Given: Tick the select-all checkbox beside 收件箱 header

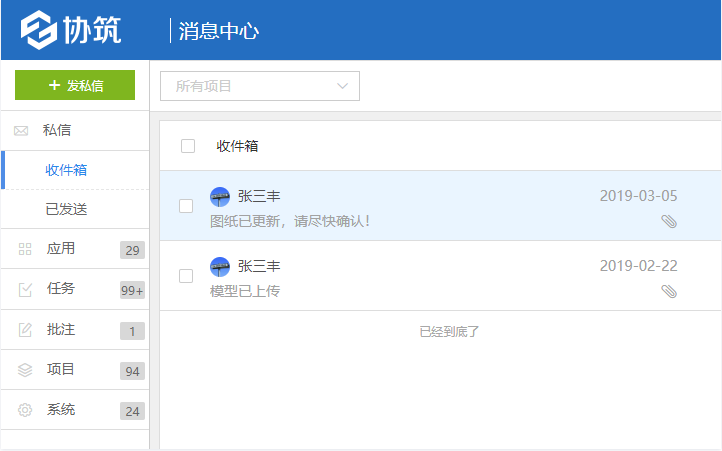Looking at the screenshot, I should (188, 146).
